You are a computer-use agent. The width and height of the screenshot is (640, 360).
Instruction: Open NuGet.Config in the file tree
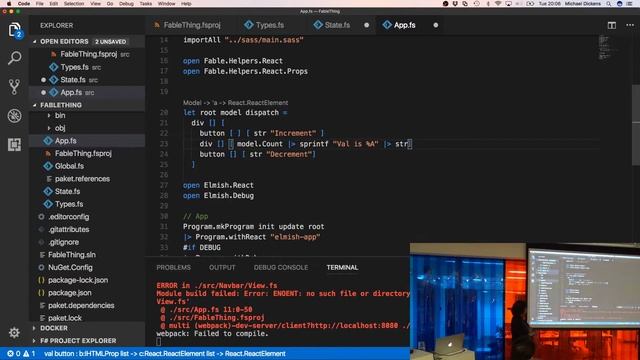70,267
